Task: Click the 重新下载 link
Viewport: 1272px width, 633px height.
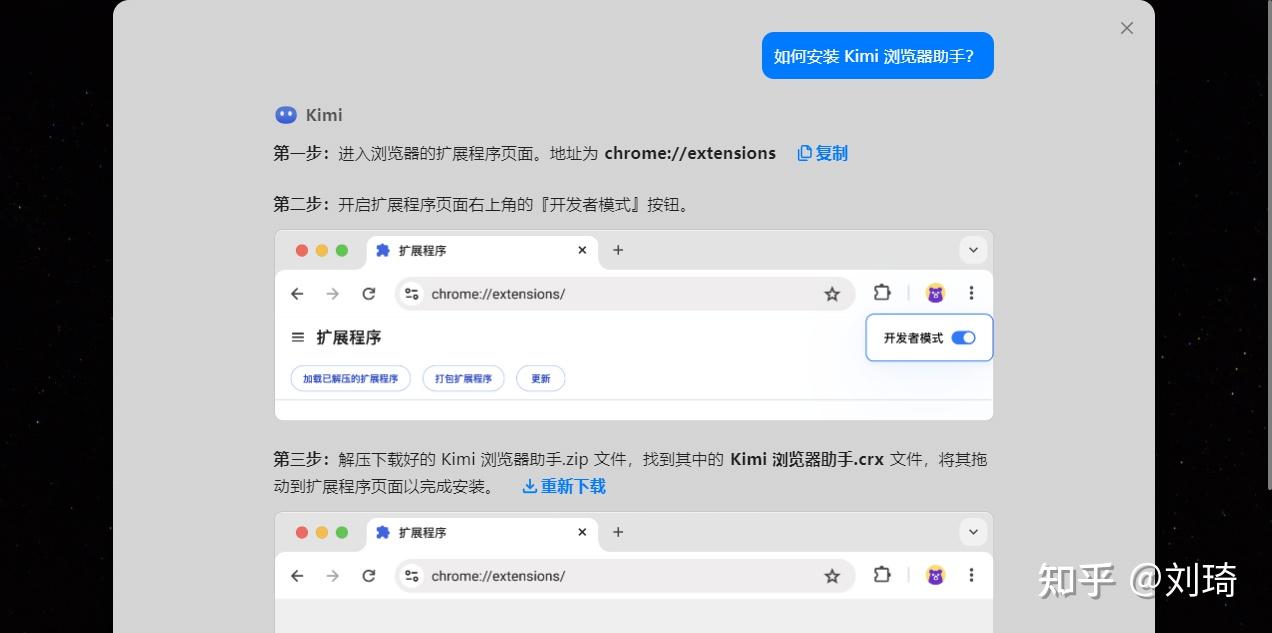Action: pyautogui.click(x=564, y=486)
